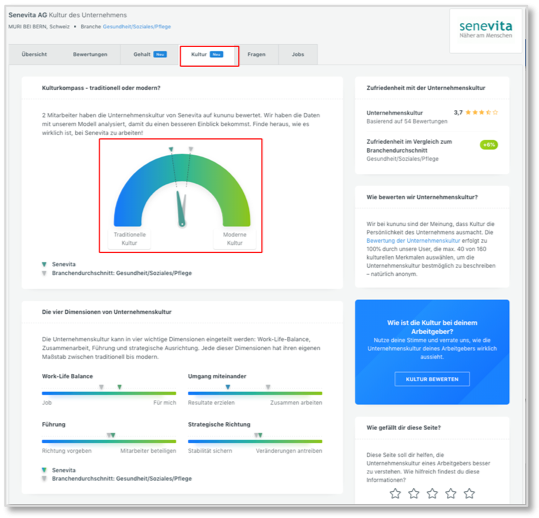
Task: Click the blue Senevita marker on Umgang miteinander
Action: coord(228,387)
